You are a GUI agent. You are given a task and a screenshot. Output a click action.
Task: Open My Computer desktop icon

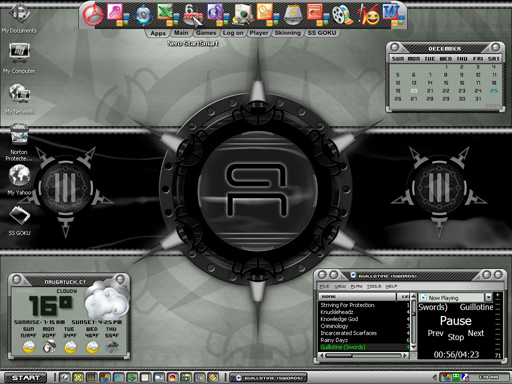pyautogui.click(x=19, y=58)
